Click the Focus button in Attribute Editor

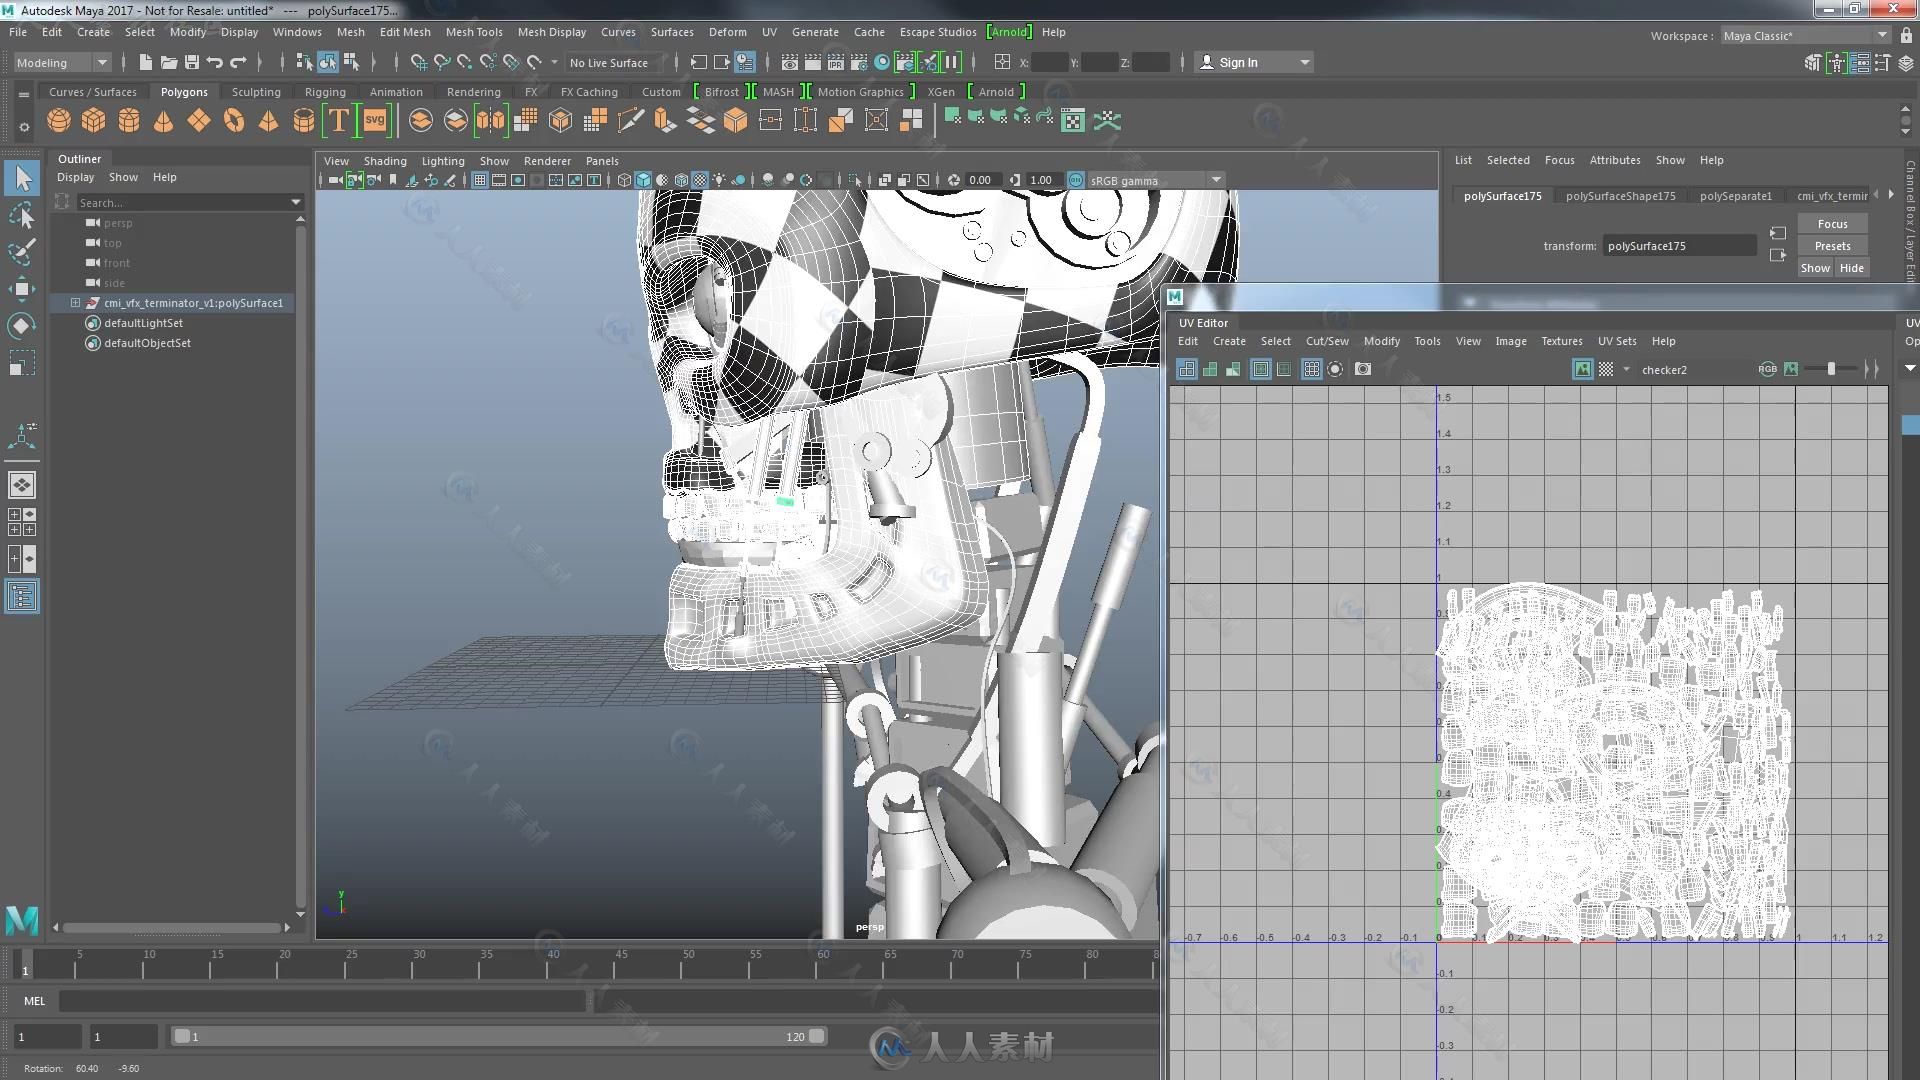[x=1832, y=224]
